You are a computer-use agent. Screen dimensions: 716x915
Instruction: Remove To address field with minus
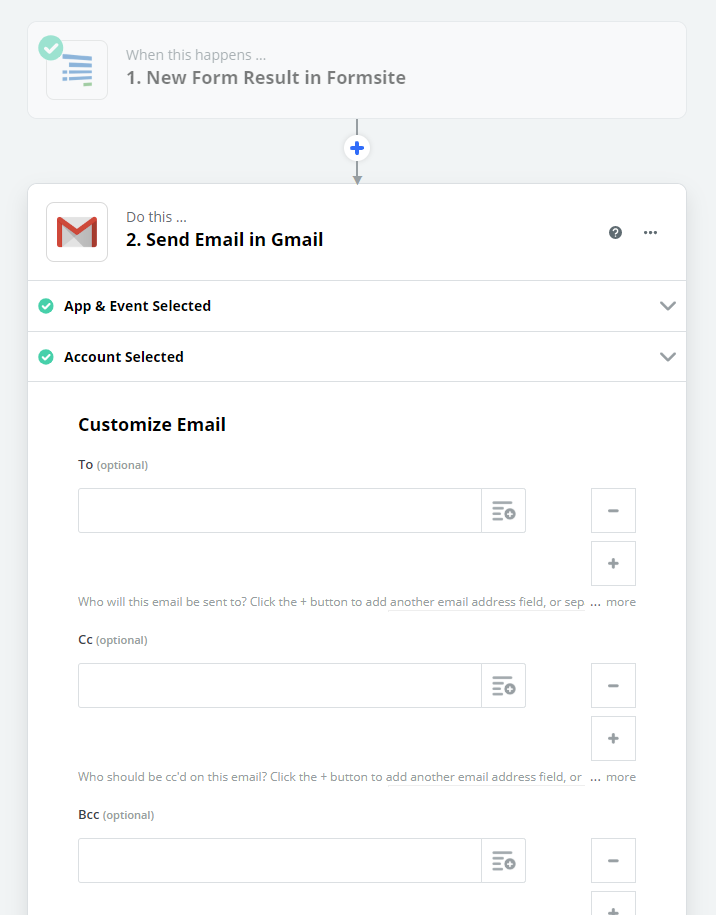click(613, 511)
